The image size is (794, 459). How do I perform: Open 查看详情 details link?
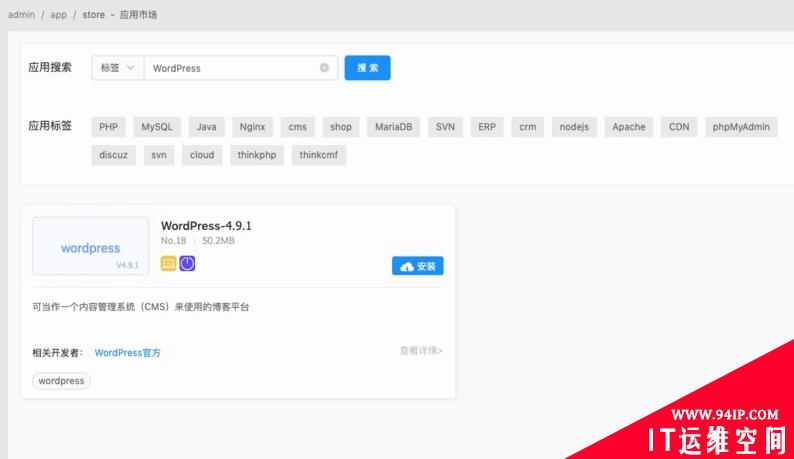pyautogui.click(x=421, y=351)
